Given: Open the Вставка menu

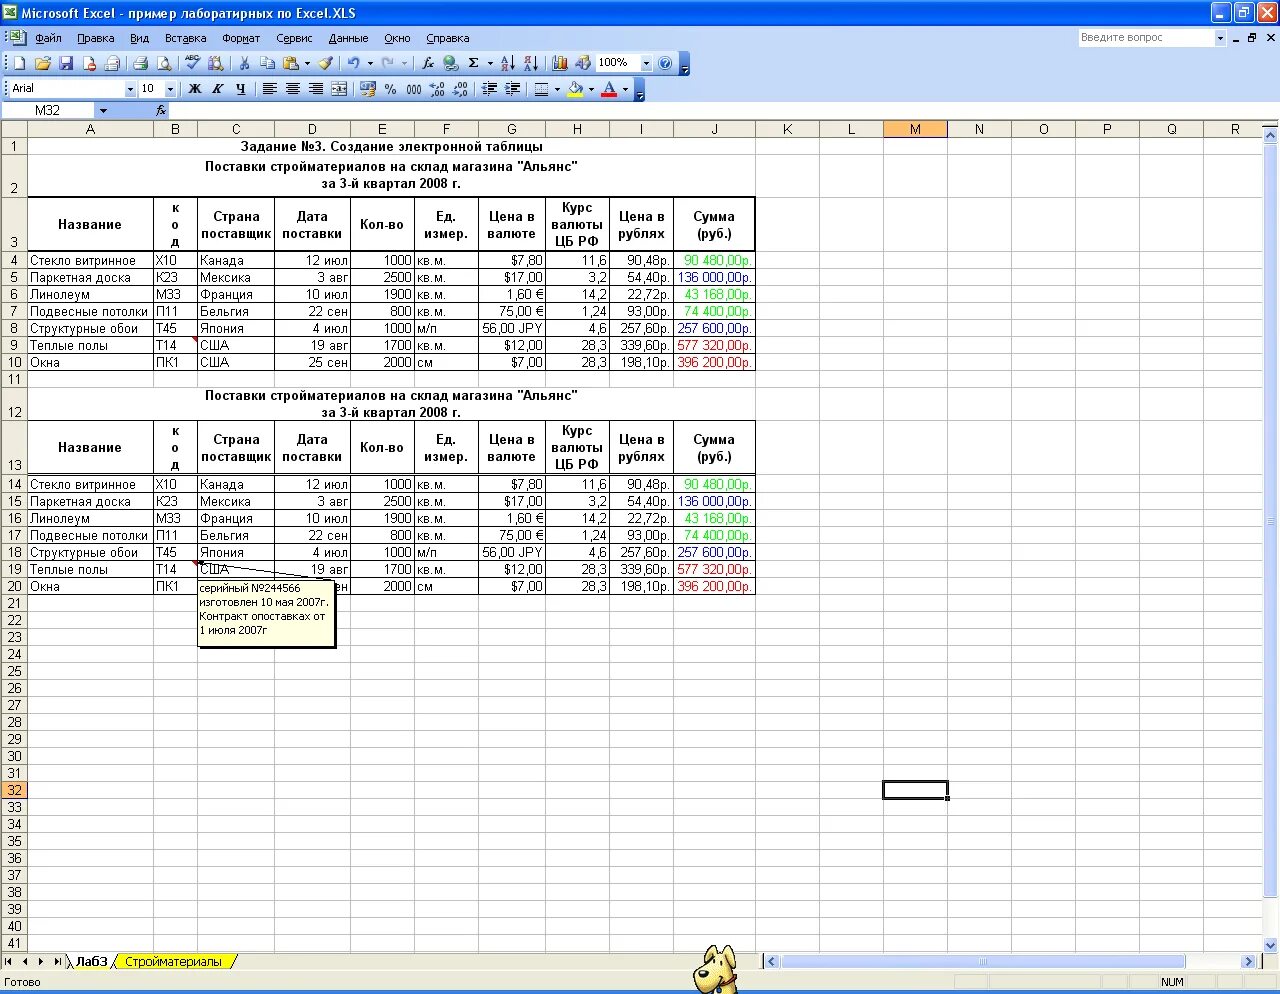Looking at the screenshot, I should [x=185, y=38].
